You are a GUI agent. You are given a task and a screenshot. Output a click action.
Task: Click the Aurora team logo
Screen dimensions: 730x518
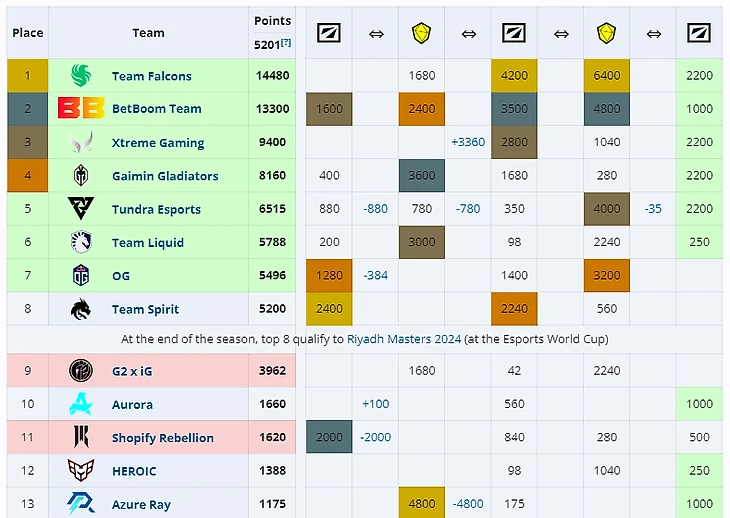(x=81, y=404)
